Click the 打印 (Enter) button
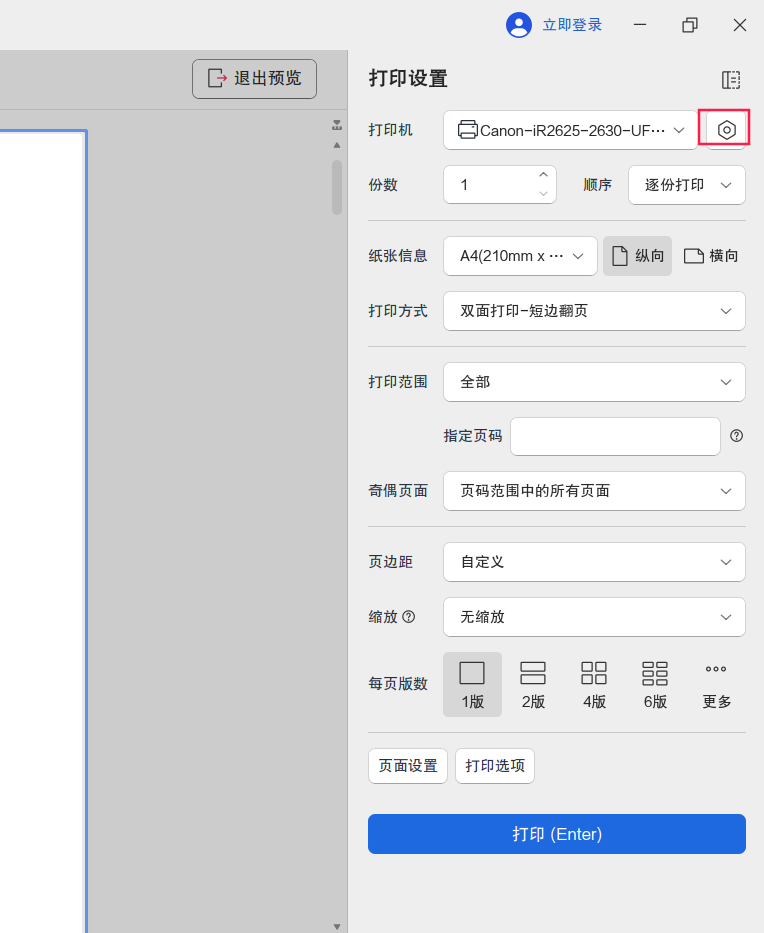Viewport: 764px width, 933px height. [556, 834]
